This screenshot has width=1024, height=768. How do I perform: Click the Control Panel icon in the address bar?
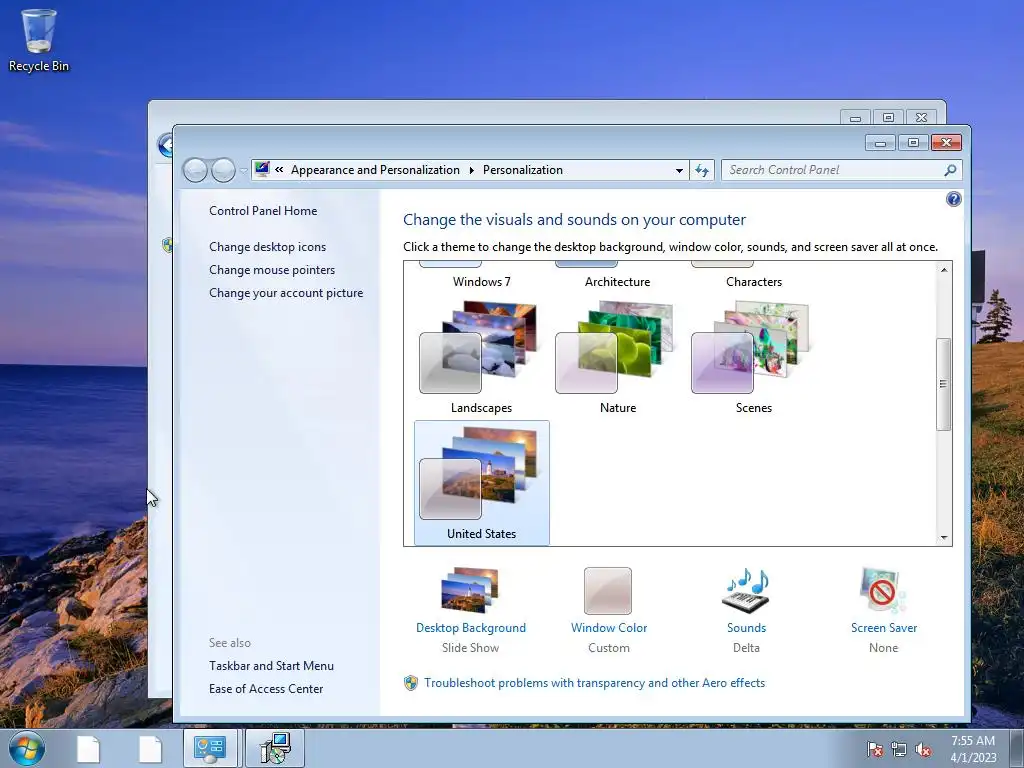(x=262, y=170)
